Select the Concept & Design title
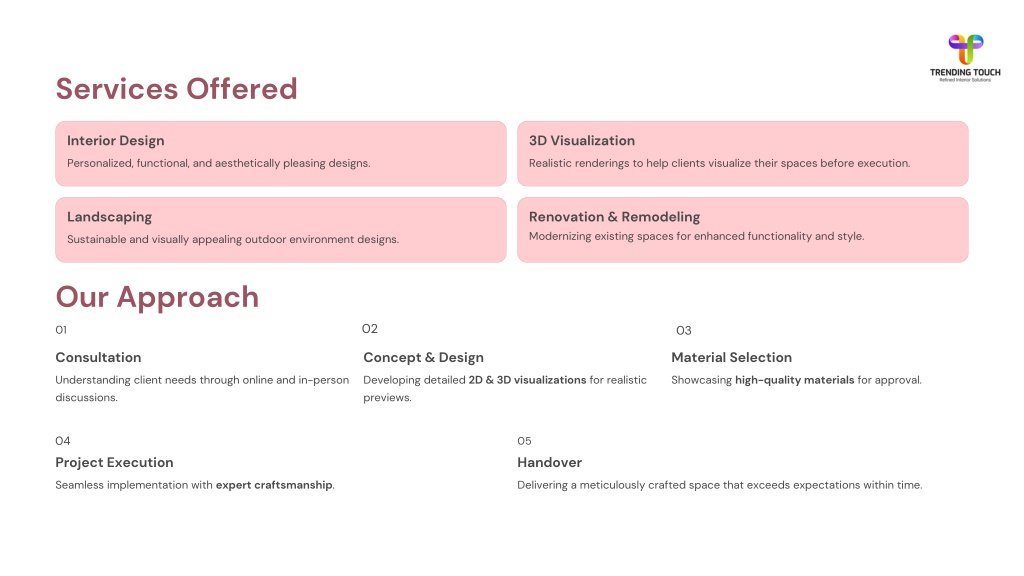This screenshot has width=1024, height=576. [x=423, y=358]
